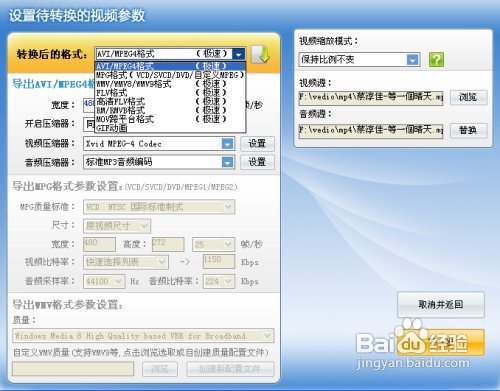Image resolution: width=500 pixels, height=391 pixels.
Task: Click 浏览 button next to 视频源
Action: point(468,97)
